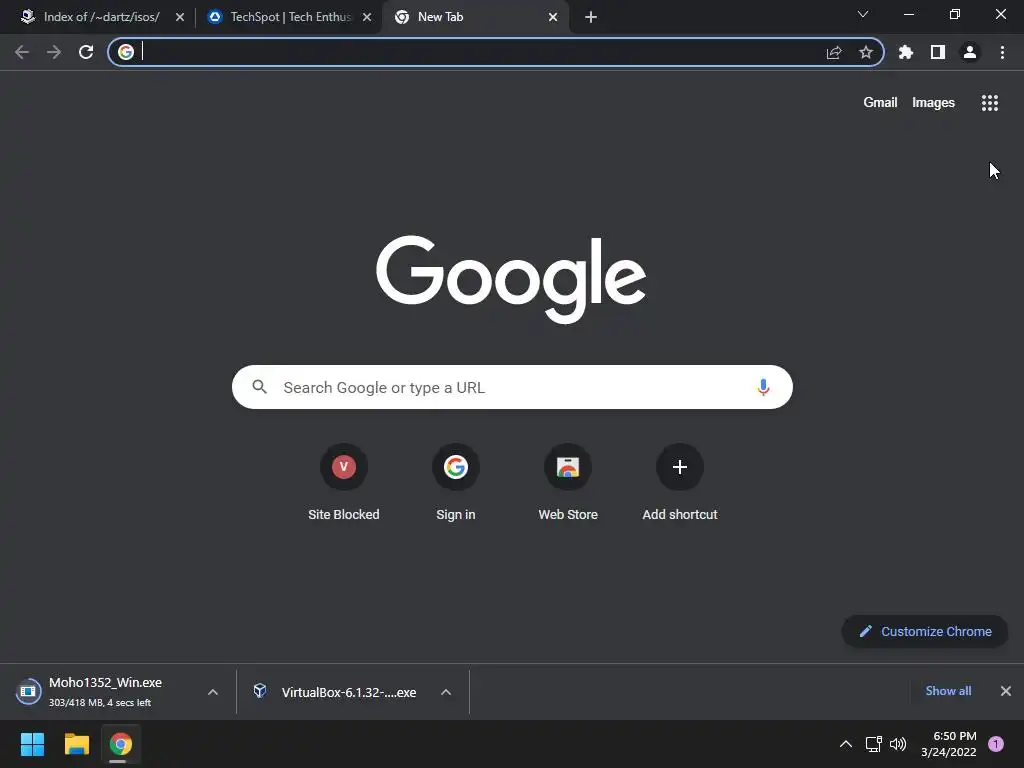This screenshot has height=768, width=1024.
Task: Close the TechSpot tab
Action: click(367, 17)
